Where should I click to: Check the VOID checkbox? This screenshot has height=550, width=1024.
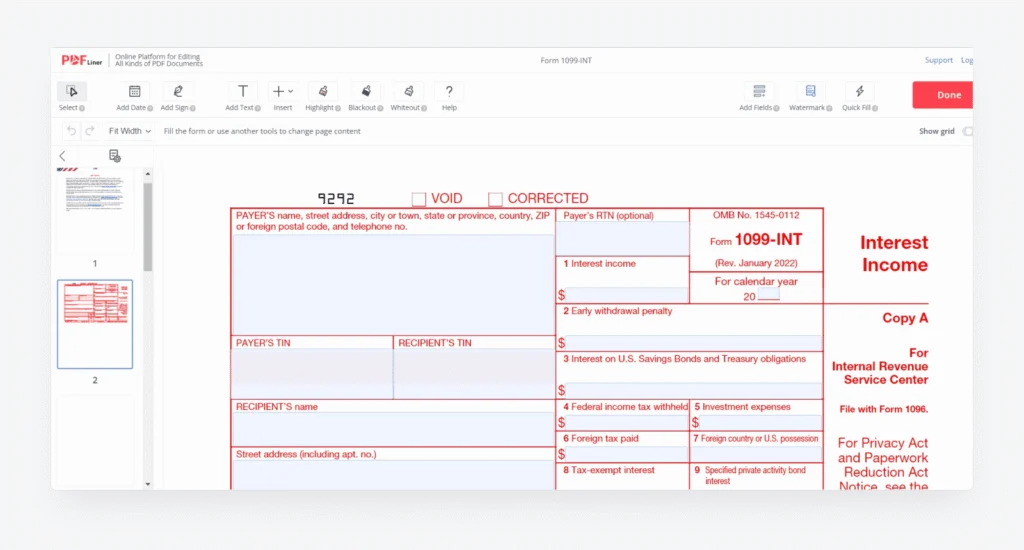[419, 199]
